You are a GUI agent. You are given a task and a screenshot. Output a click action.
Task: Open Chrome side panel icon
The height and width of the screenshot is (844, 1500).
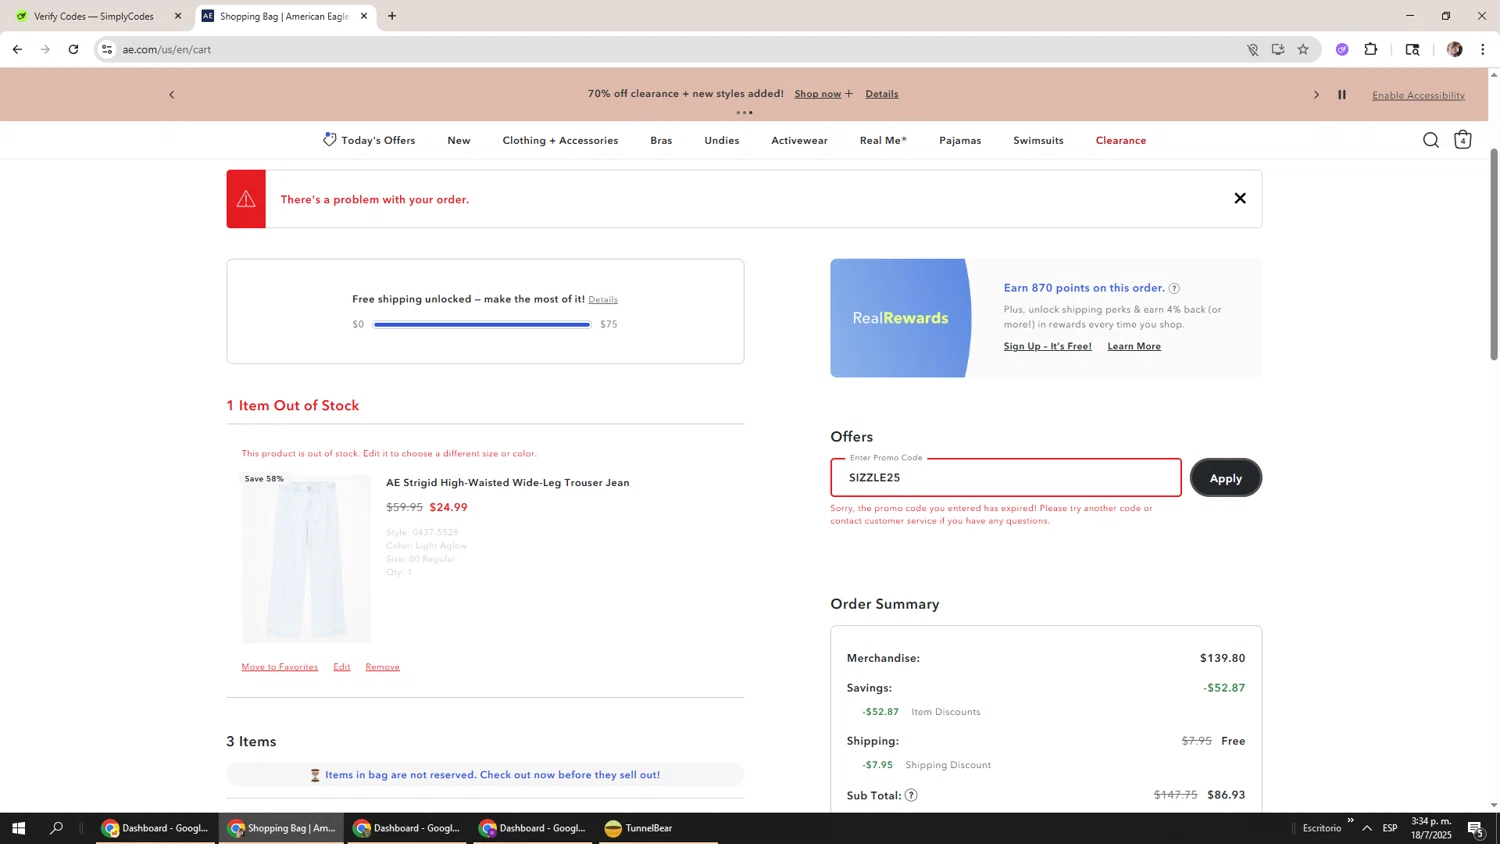click(1412, 49)
